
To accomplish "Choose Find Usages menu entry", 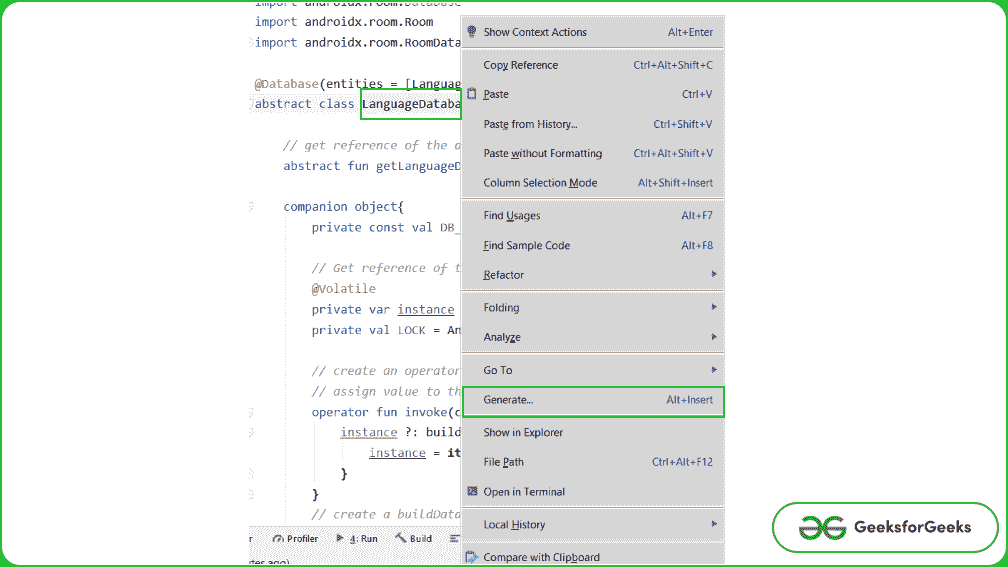I will [x=512, y=216].
